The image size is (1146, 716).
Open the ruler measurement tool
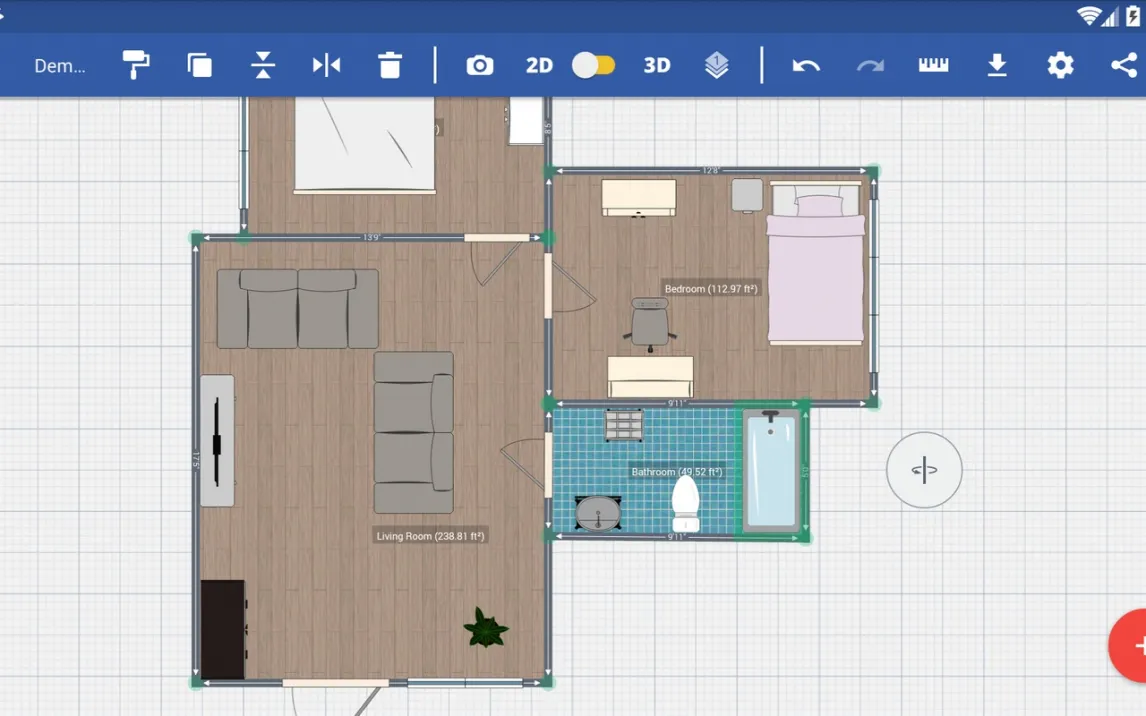933,65
